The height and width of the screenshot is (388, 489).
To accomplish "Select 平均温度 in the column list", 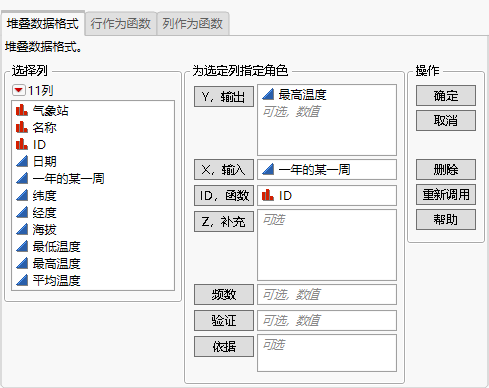I will (56, 280).
